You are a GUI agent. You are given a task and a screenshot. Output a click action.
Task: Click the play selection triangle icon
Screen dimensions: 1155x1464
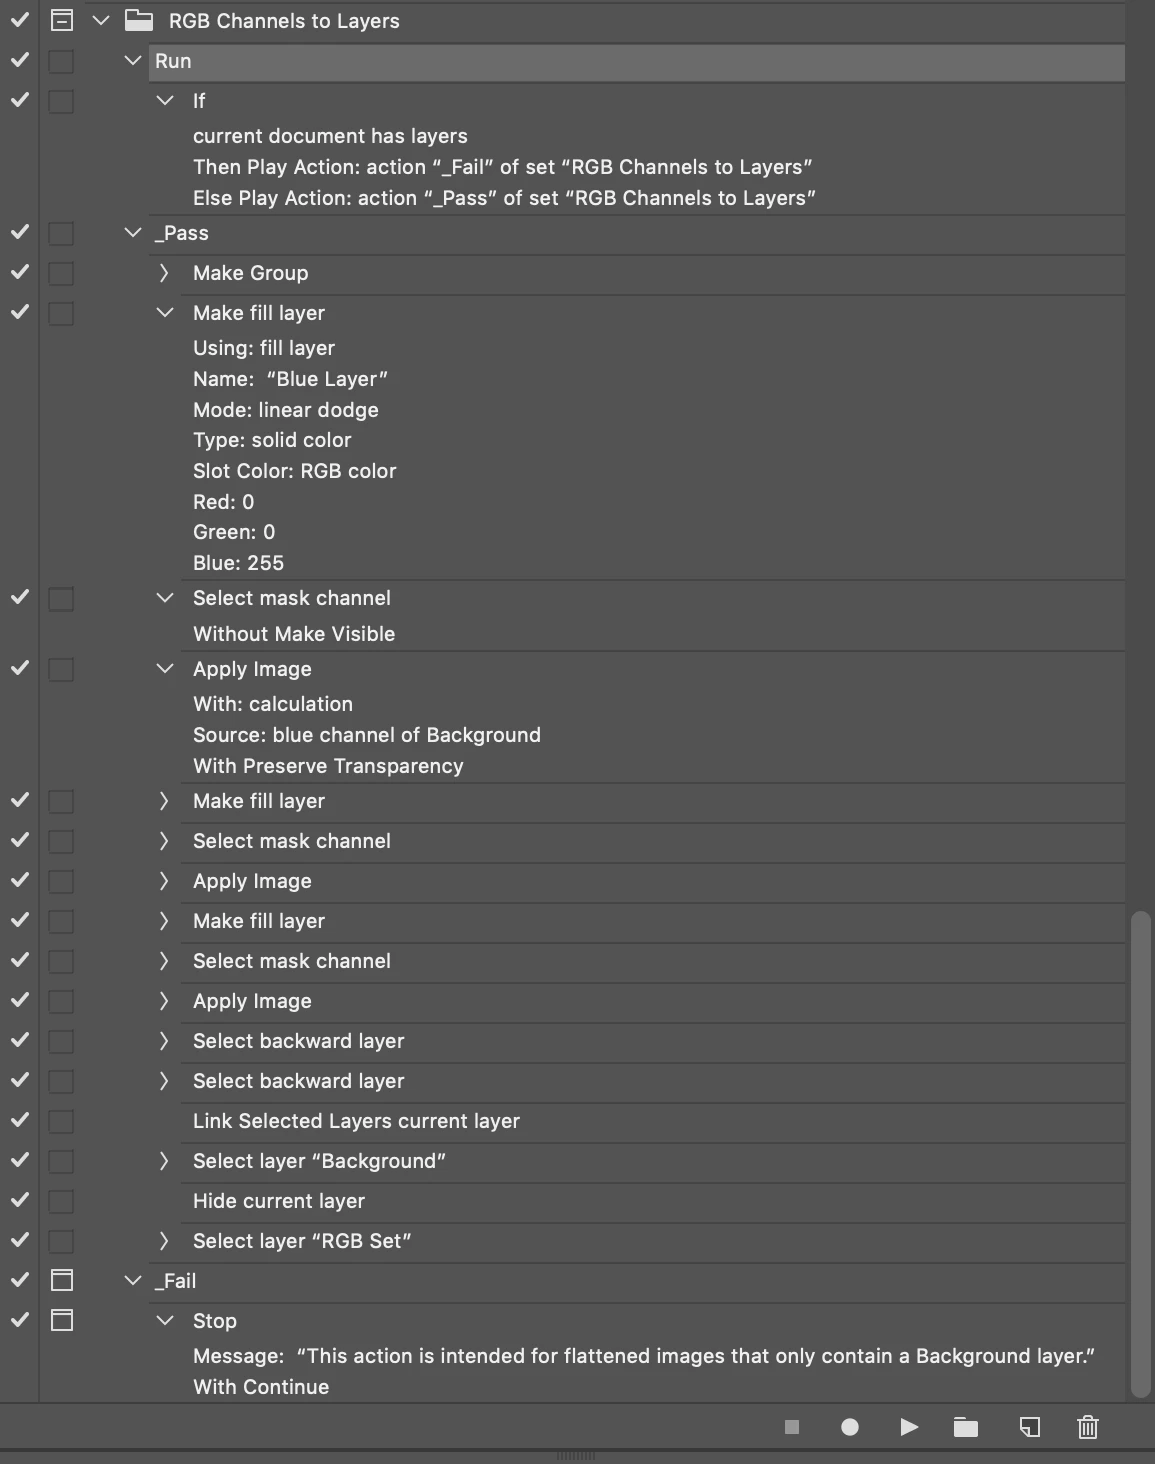pos(909,1427)
